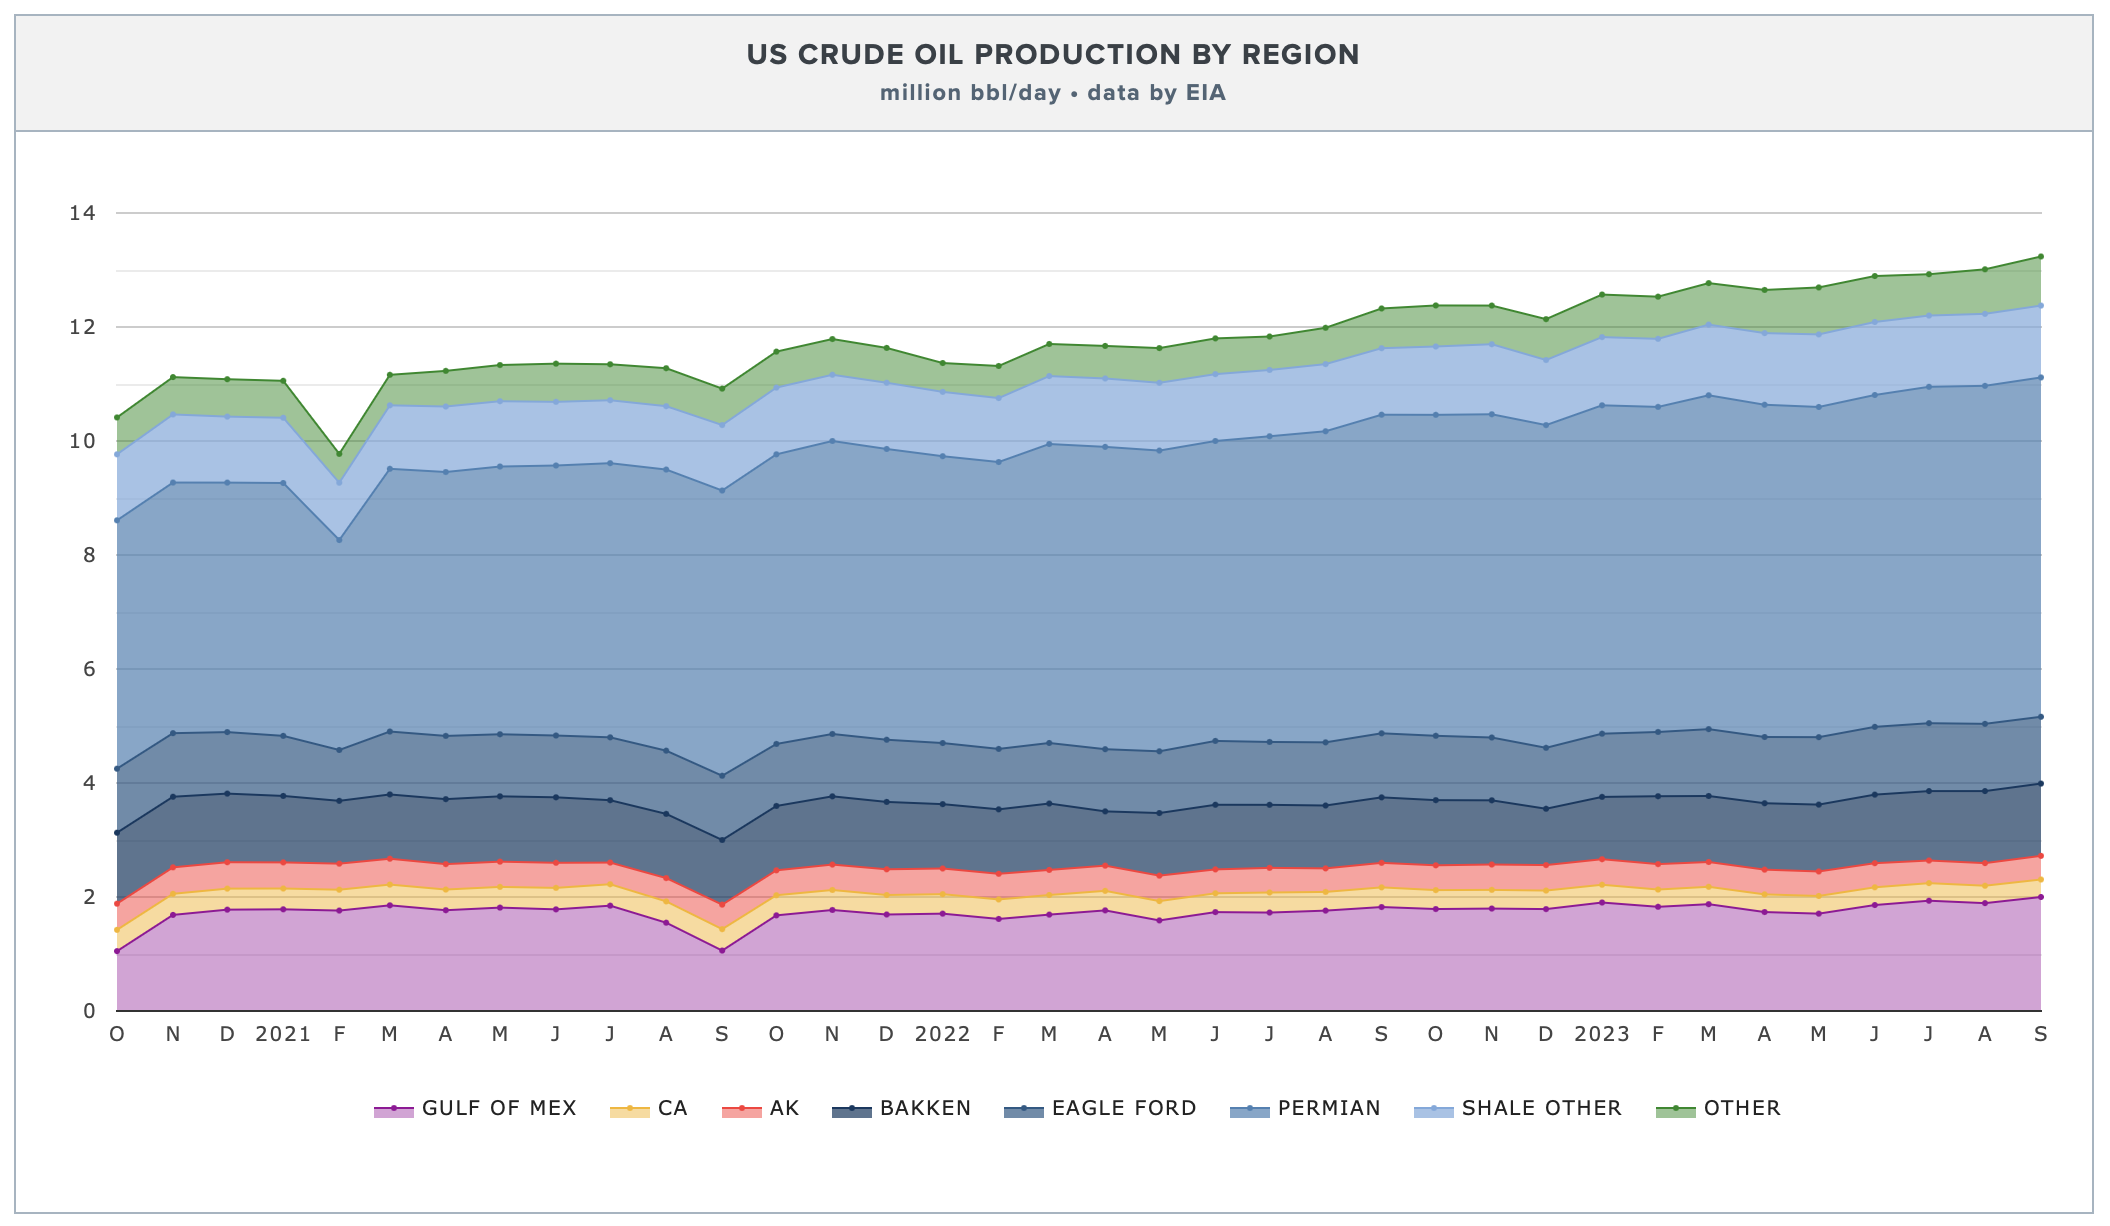Click the 2021 x-axis label

tap(283, 1035)
